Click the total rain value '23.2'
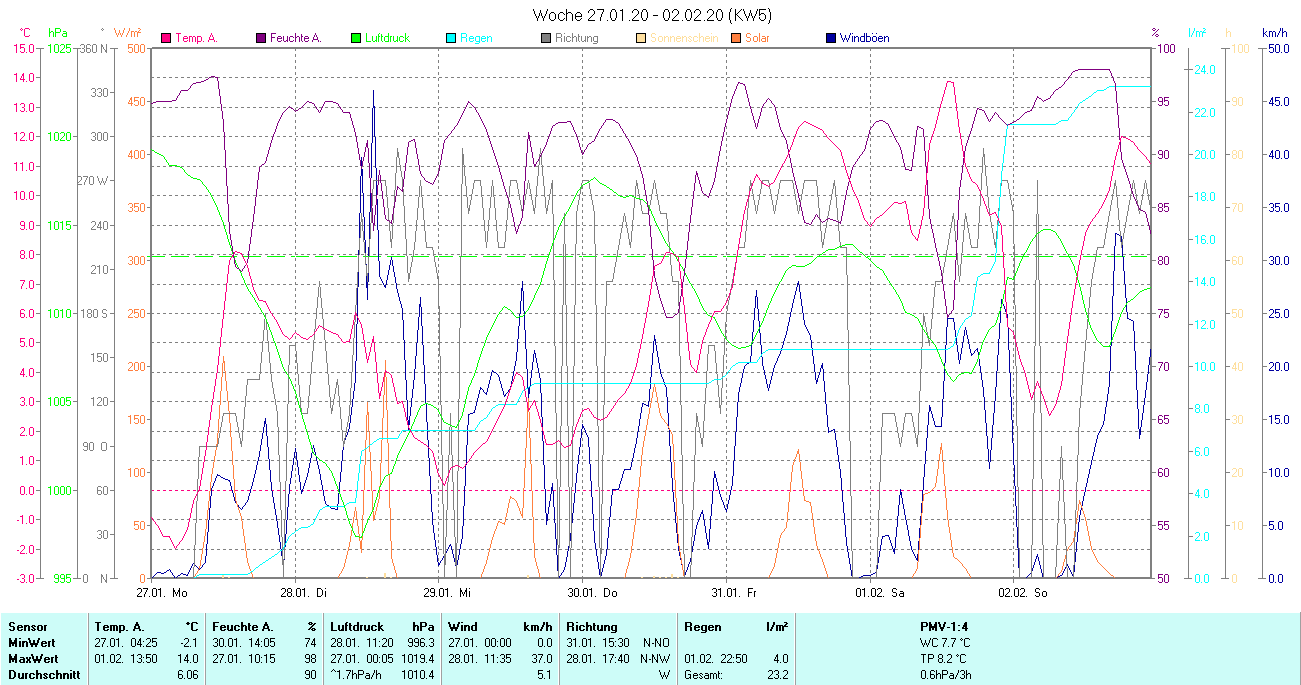Screen dimensions: 1301x685 click(777, 675)
